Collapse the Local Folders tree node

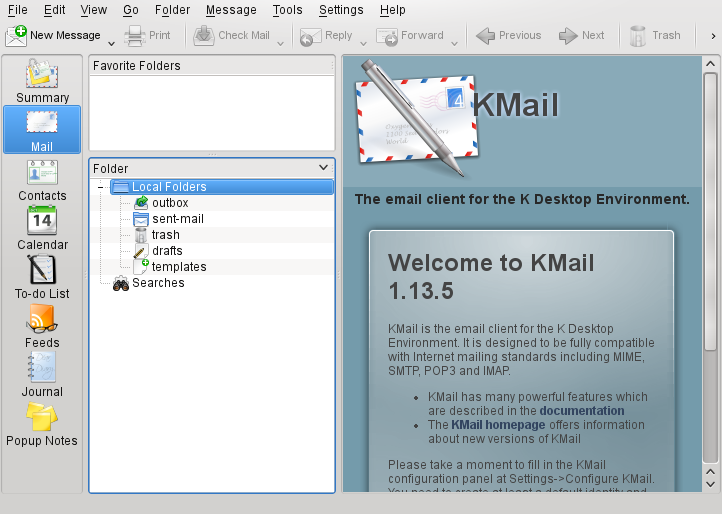(100, 187)
